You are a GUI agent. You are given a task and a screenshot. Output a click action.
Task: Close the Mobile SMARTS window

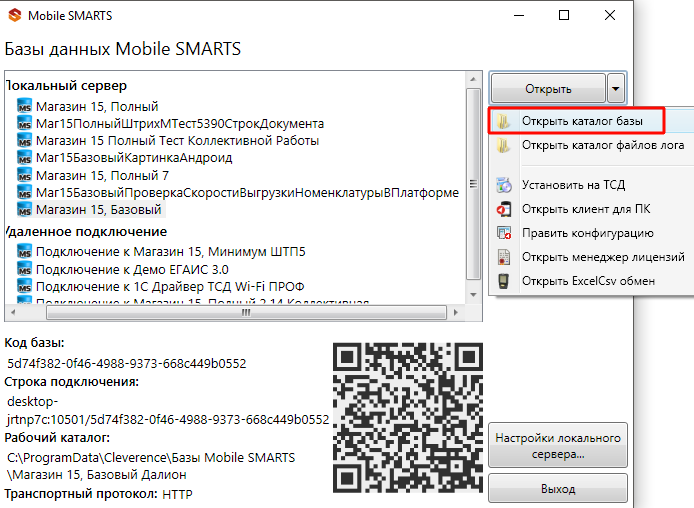[610, 15]
